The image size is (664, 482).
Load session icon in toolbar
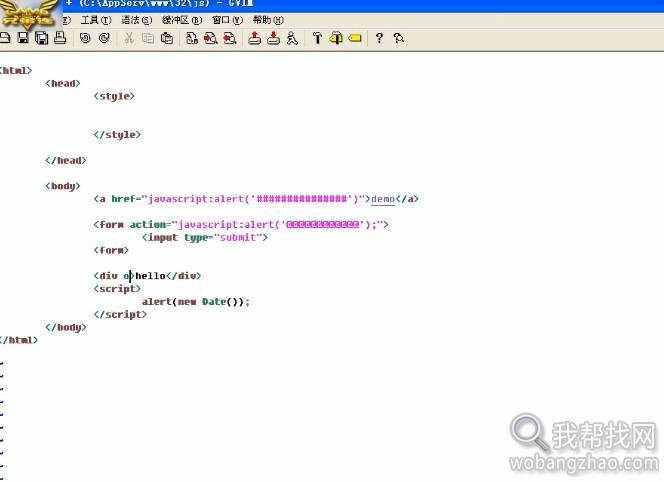[255, 38]
